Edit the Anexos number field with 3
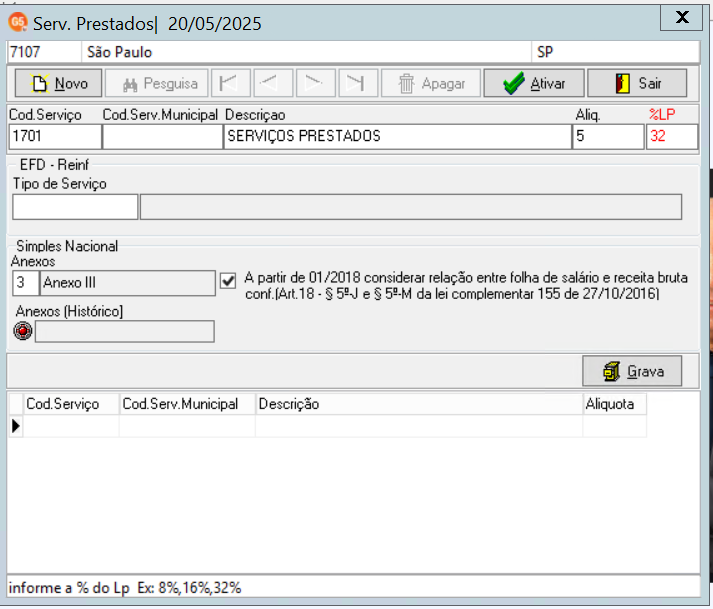 coord(25,283)
